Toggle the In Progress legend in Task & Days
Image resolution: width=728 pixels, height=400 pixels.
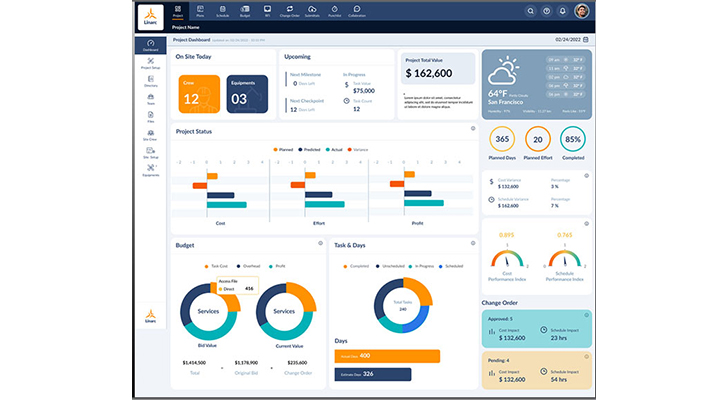[421, 266]
